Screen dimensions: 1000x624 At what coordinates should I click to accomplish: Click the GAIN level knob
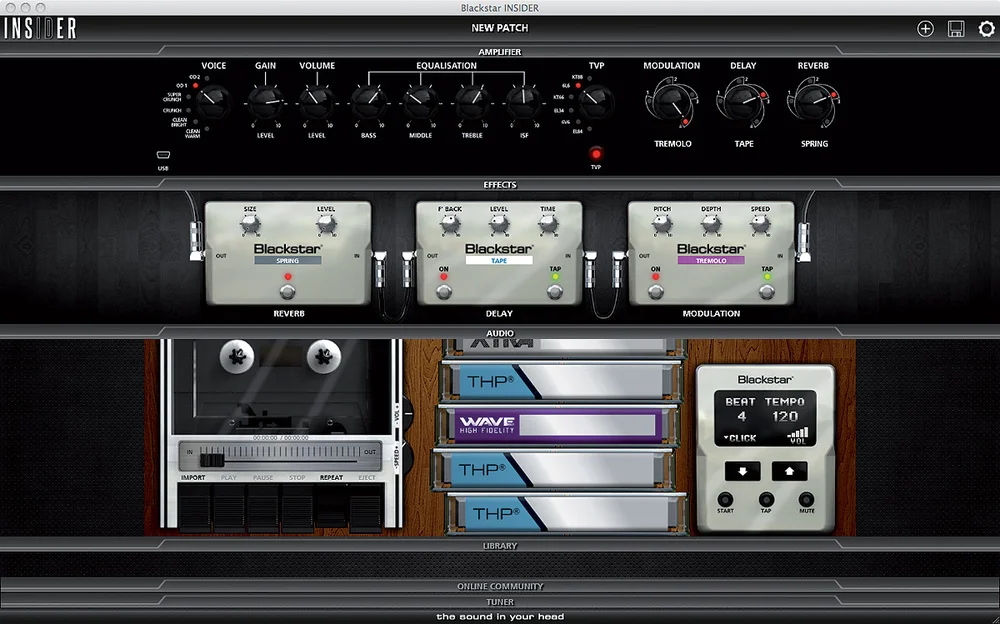pyautogui.click(x=265, y=102)
